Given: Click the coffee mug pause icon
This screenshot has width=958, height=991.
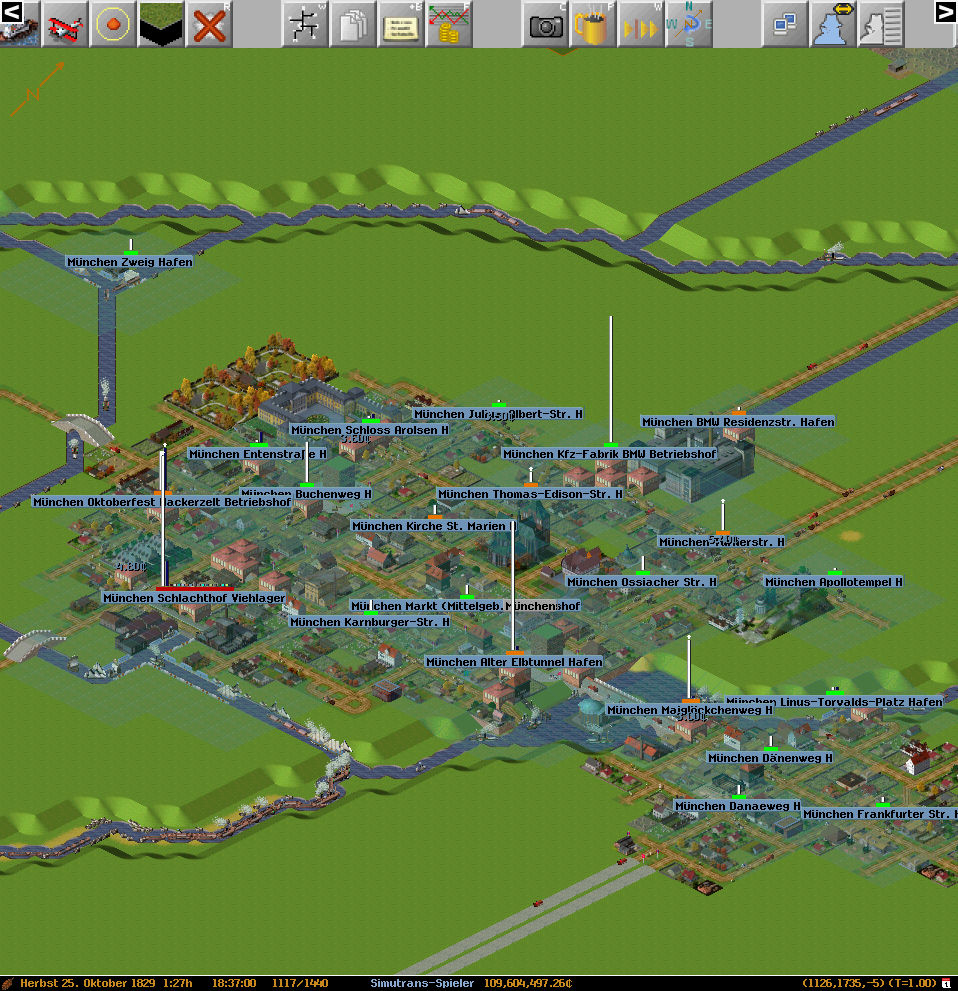Looking at the screenshot, I should (x=593, y=25).
